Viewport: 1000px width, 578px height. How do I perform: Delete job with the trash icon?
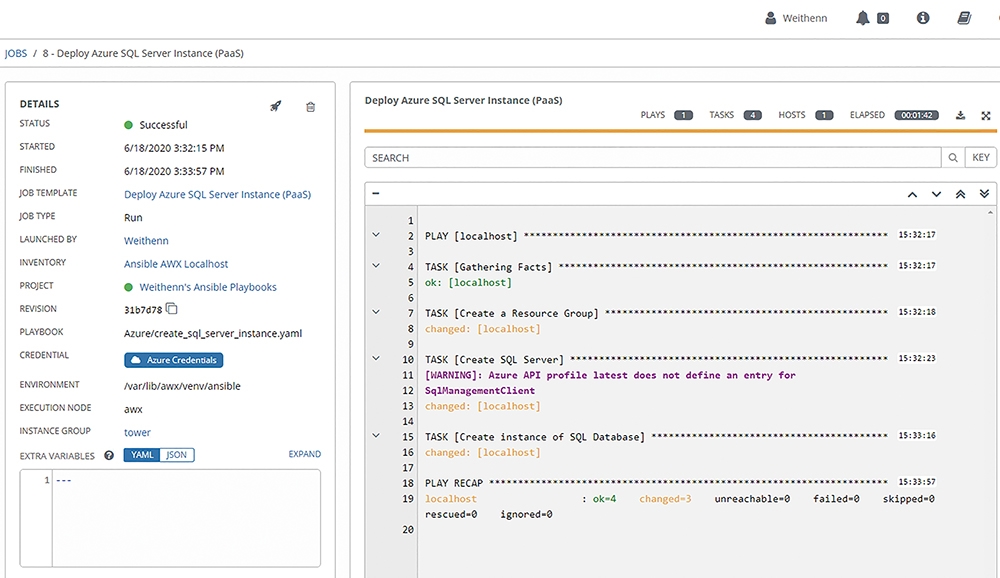(311, 107)
